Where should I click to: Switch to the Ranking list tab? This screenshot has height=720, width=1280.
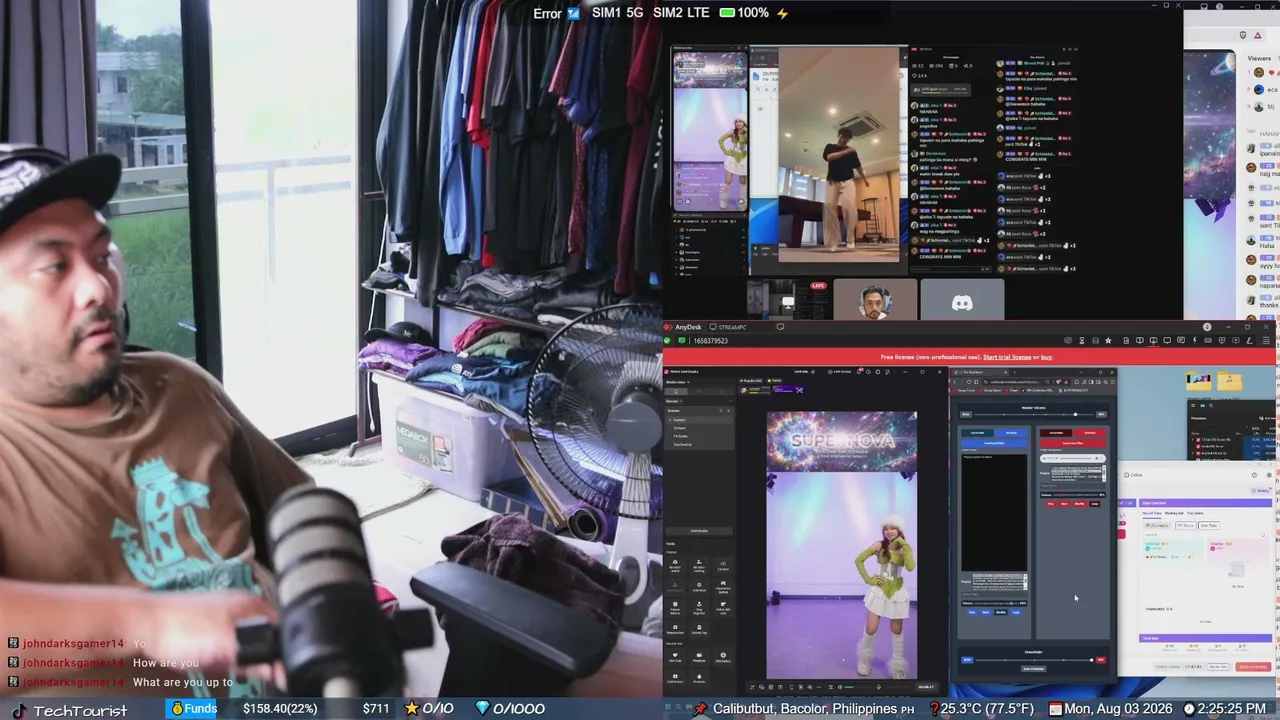[1174, 513]
